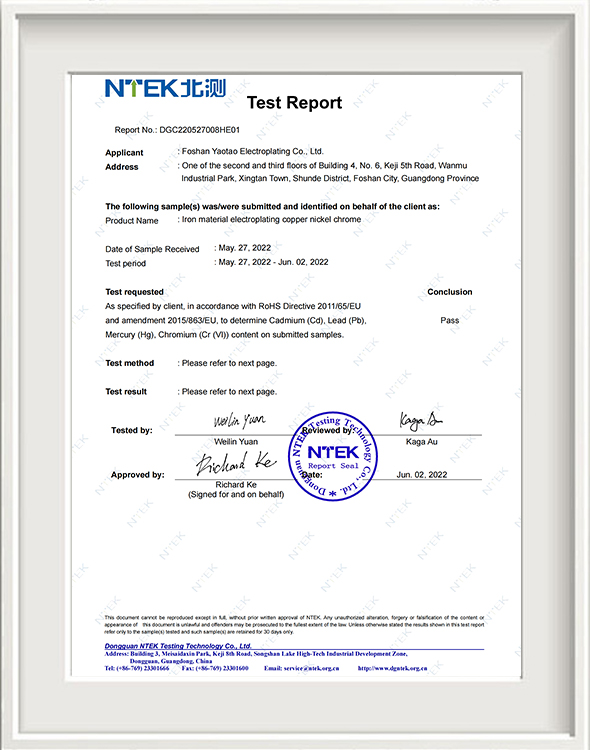Screen dimensions: 590x750
Task: Open Dongguan NTEK Testing Technology Co., Ltd. link
Action: coord(178,646)
